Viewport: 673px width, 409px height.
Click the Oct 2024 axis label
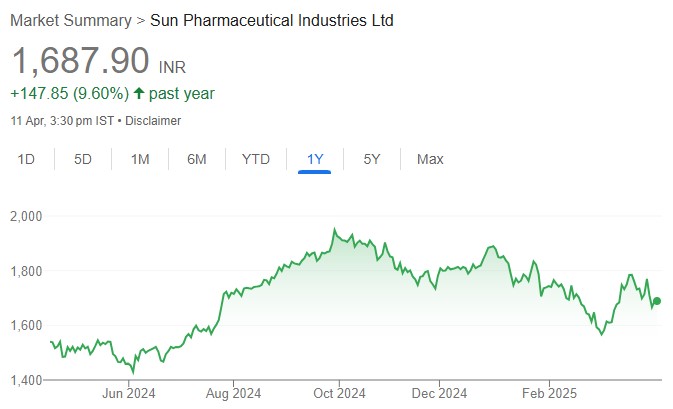[x=339, y=393]
